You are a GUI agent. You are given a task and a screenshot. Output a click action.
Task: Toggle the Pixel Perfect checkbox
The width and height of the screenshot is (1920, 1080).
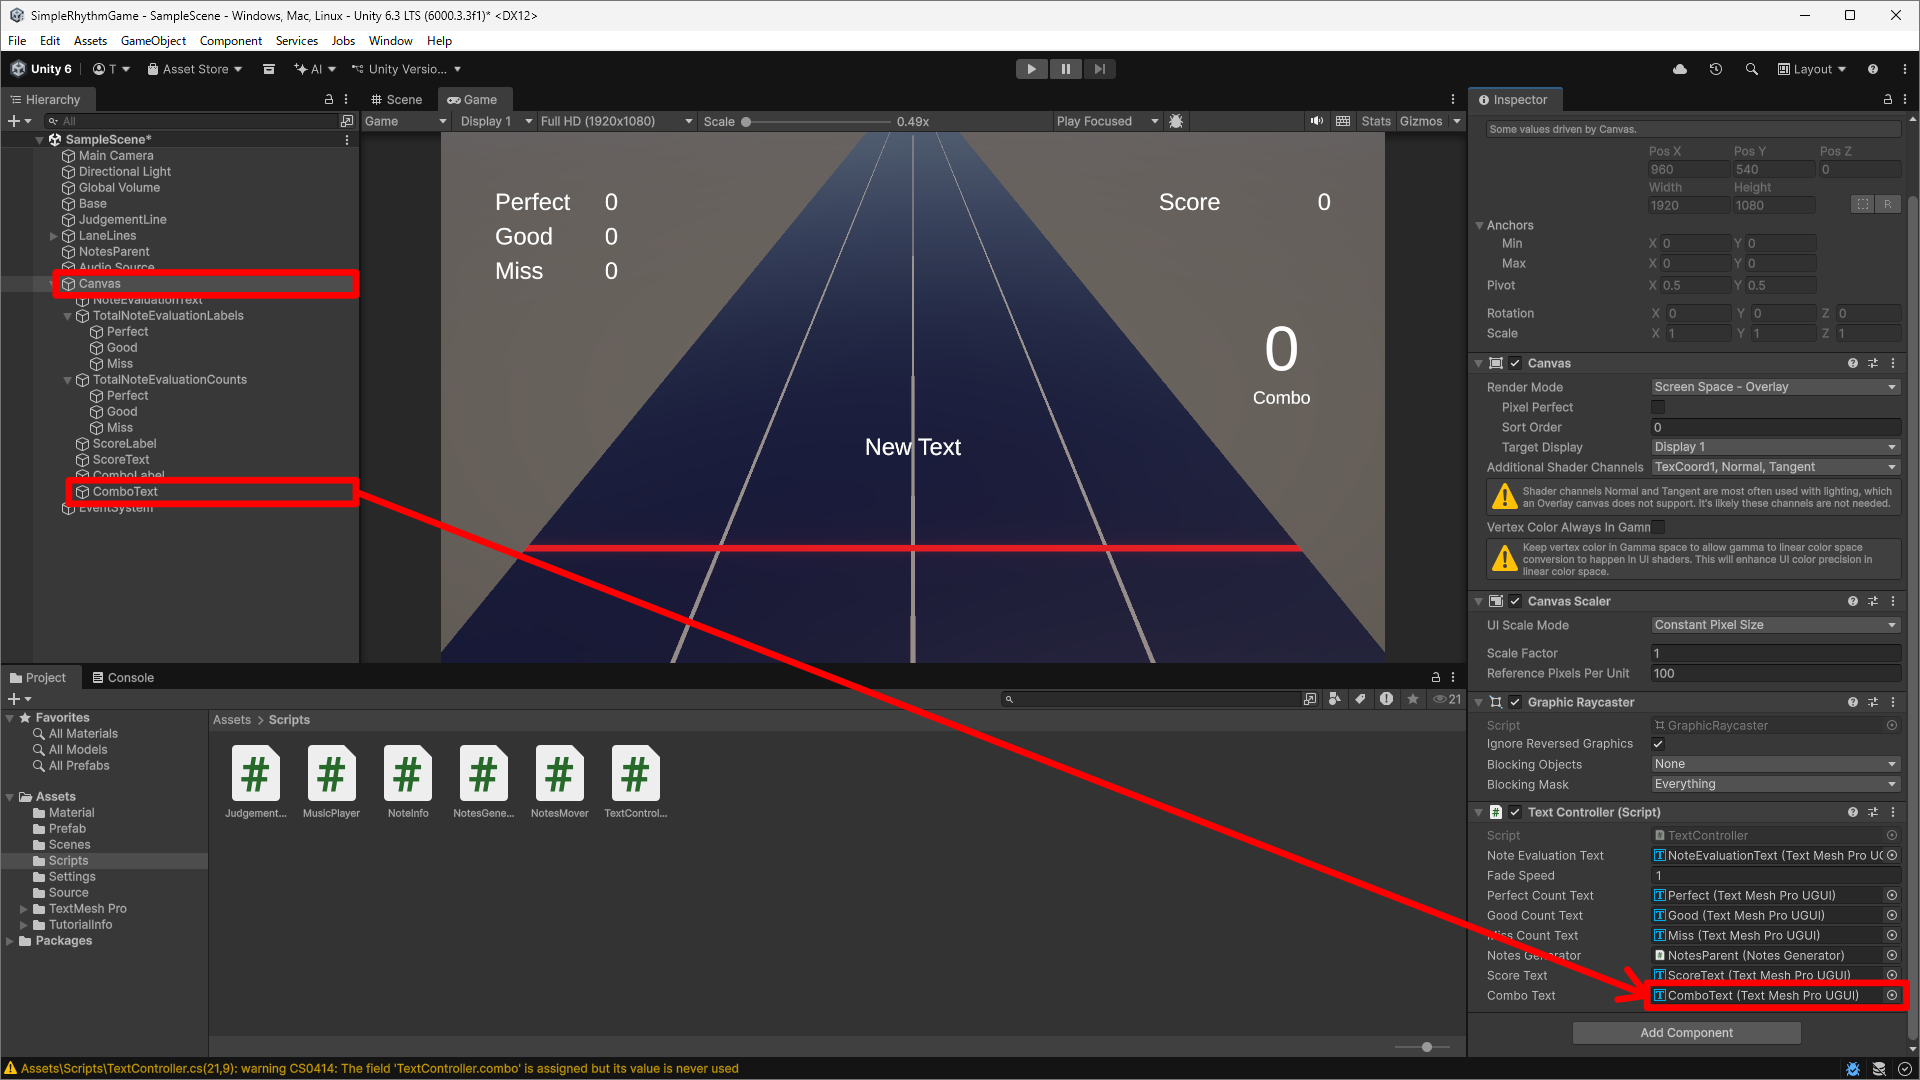click(x=1658, y=407)
